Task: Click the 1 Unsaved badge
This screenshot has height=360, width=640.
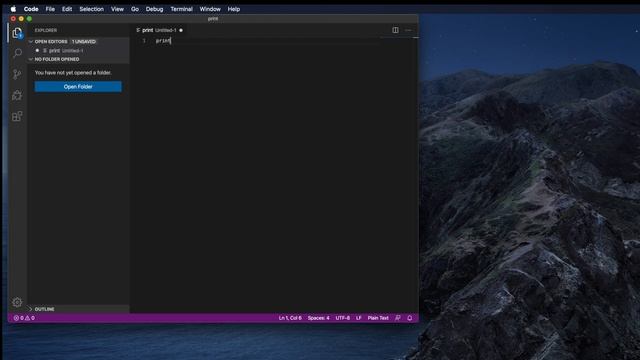Action: (x=84, y=42)
